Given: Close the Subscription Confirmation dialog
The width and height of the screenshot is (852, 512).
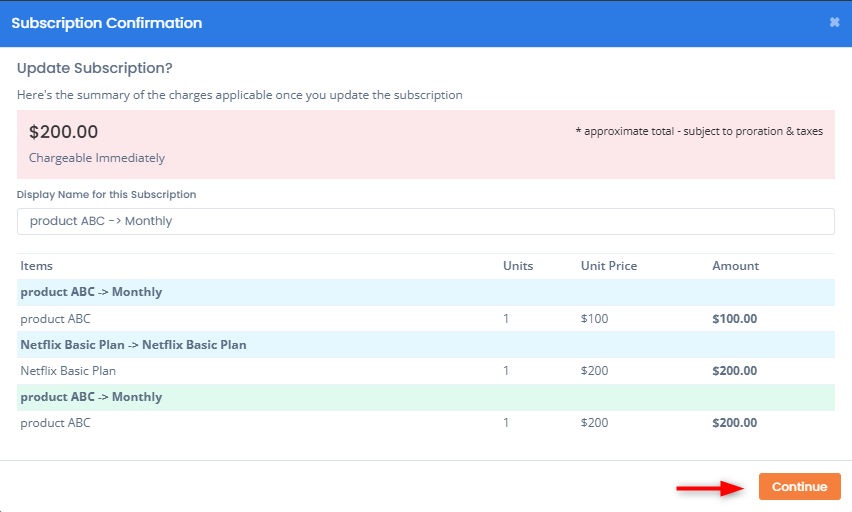Looking at the screenshot, I should [834, 22].
